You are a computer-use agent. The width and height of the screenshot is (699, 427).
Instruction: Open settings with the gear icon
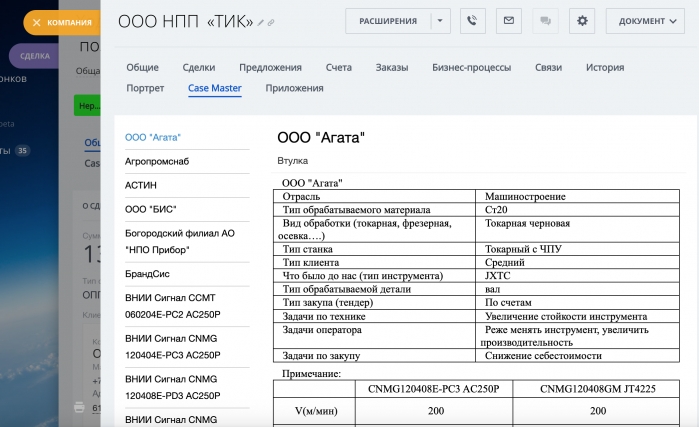(x=582, y=21)
